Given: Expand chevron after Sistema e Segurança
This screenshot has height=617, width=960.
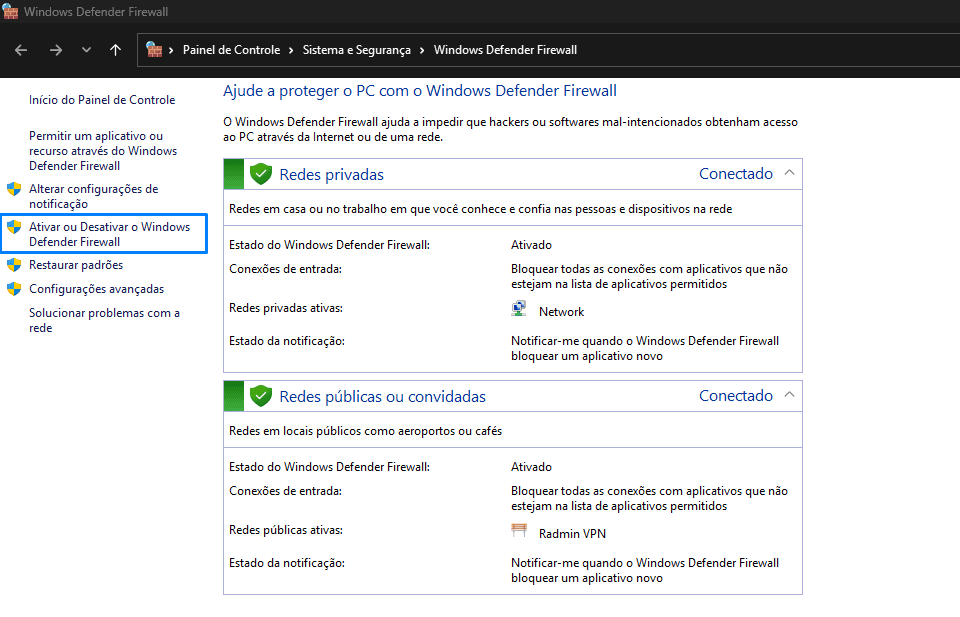Looking at the screenshot, I should [422, 50].
